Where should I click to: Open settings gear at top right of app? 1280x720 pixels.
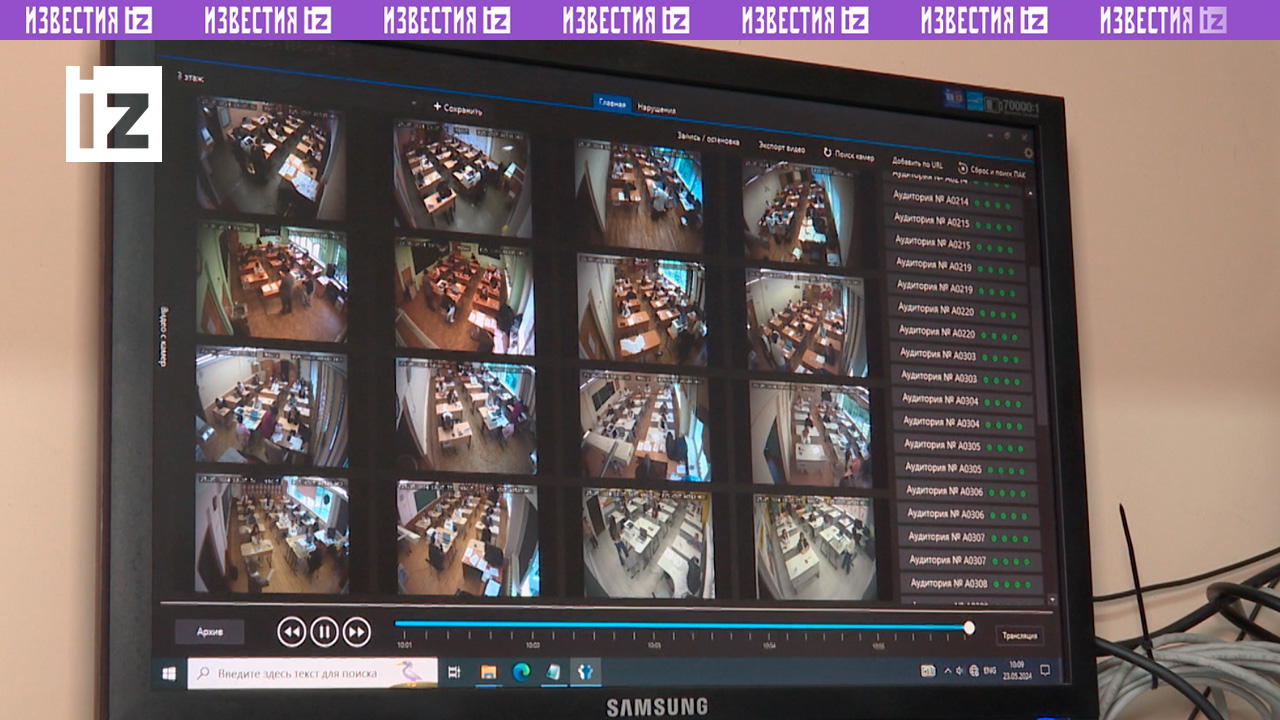click(x=1028, y=152)
